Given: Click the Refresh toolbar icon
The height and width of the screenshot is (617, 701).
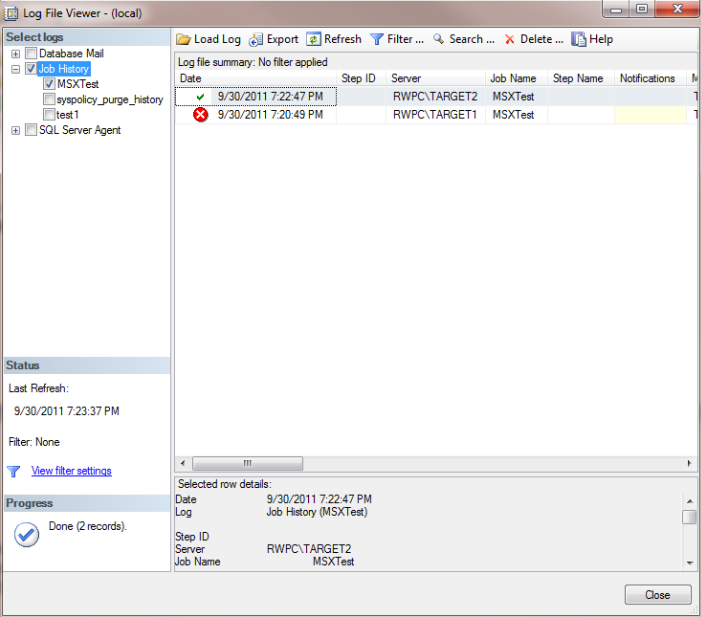Looking at the screenshot, I should click(313, 39).
